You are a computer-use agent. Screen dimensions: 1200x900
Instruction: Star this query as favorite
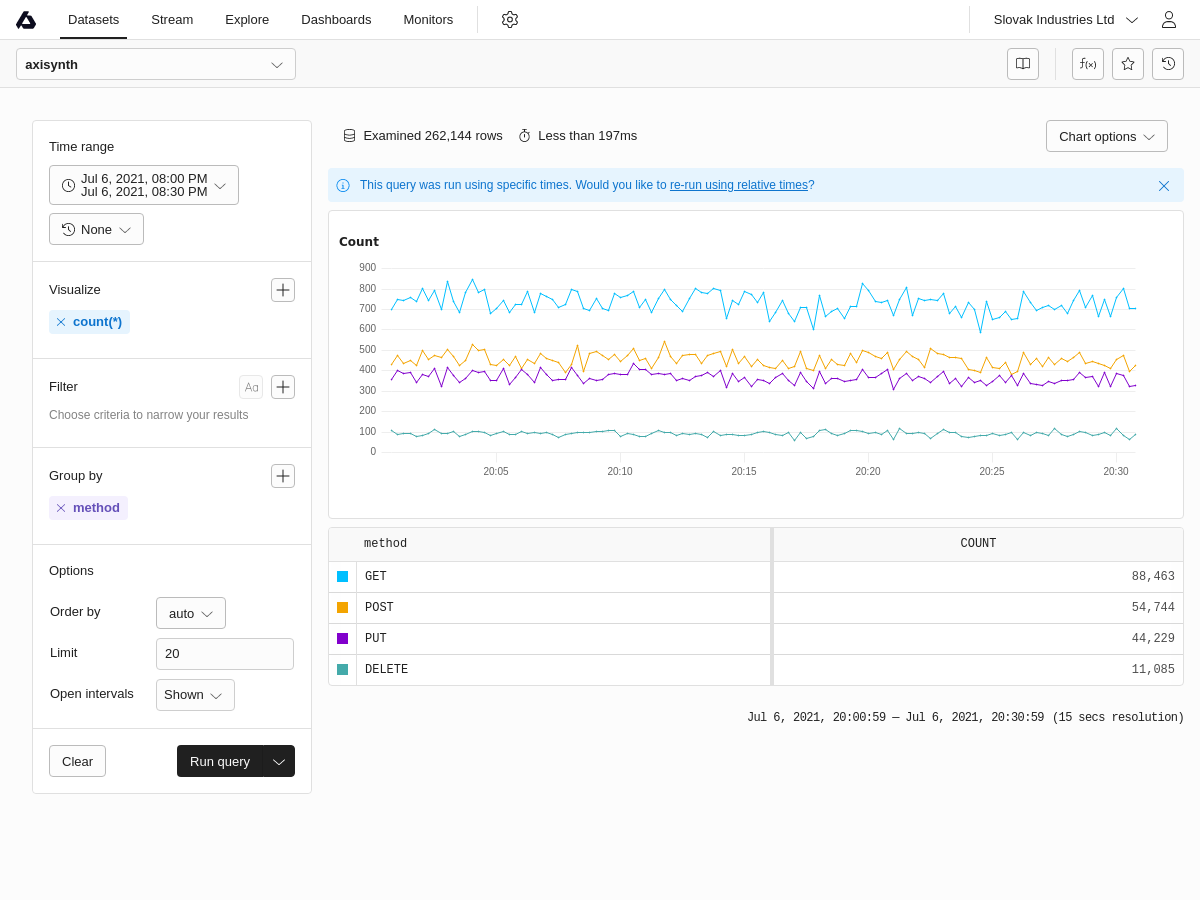click(x=1128, y=64)
